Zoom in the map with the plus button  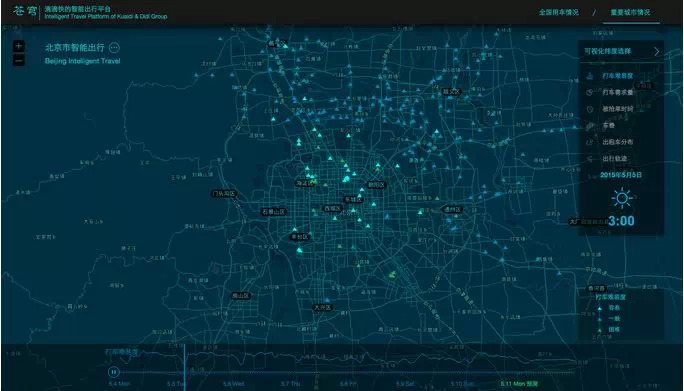[x=19, y=46]
